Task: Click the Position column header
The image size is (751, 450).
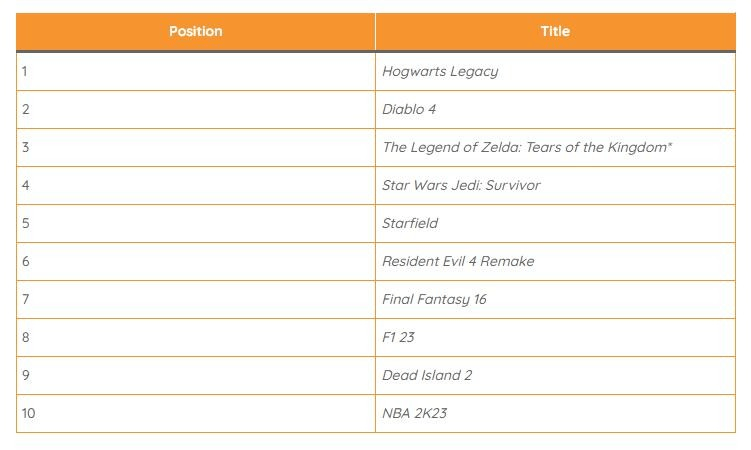Action: [x=195, y=32]
